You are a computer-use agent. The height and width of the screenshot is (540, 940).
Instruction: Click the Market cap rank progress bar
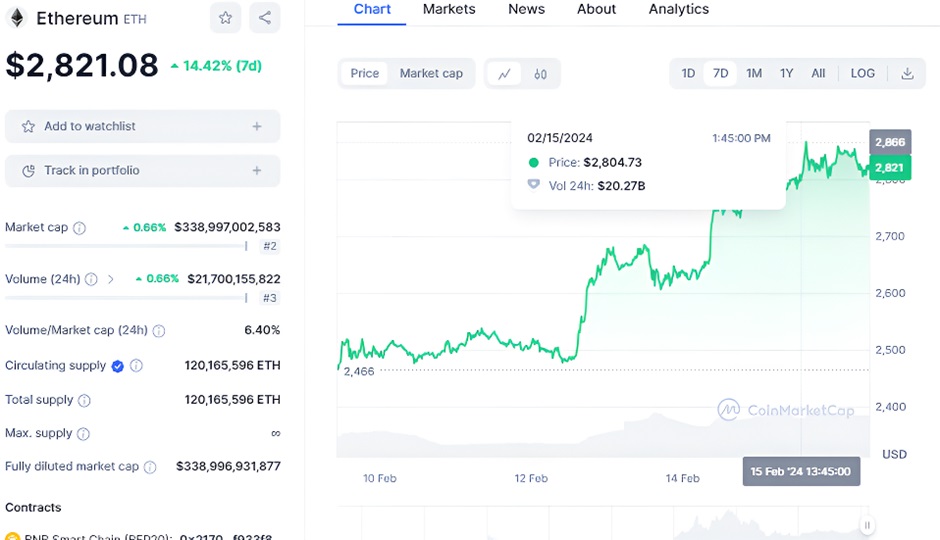[x=126, y=246]
